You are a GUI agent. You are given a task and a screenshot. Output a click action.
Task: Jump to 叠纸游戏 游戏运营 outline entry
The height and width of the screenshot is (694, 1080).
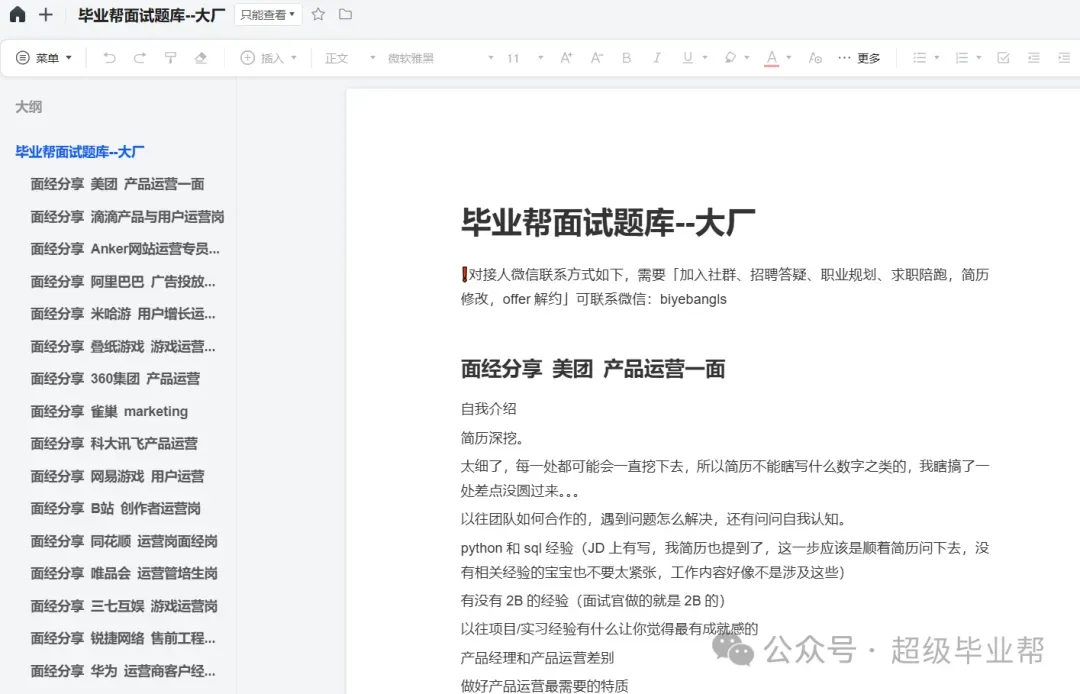123,346
